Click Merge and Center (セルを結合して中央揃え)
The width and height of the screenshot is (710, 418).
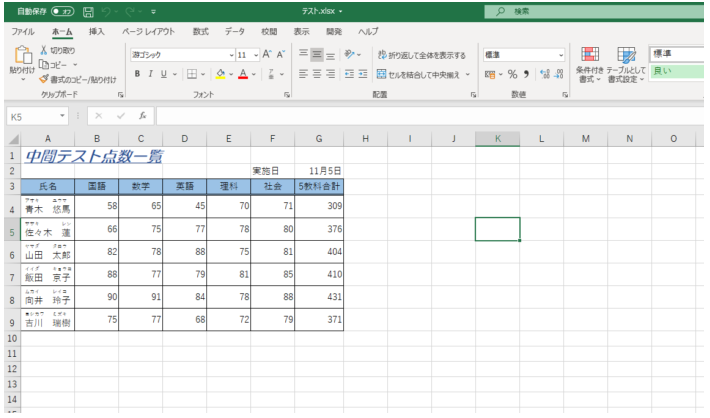pyautogui.click(x=425, y=73)
